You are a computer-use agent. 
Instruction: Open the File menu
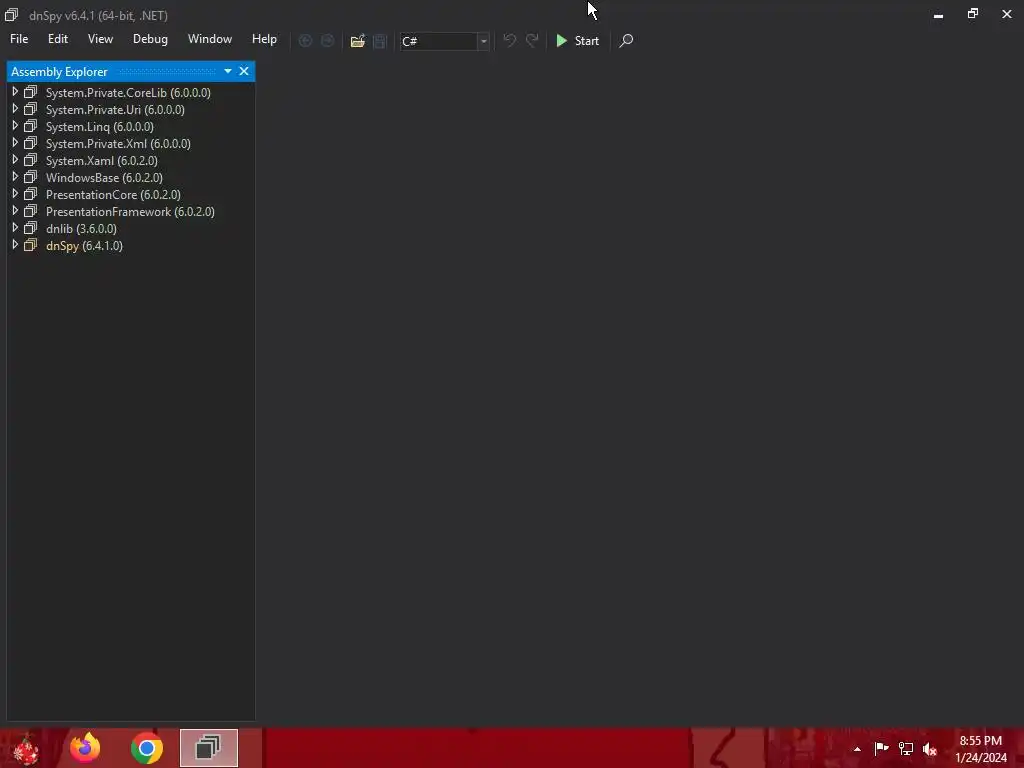coord(19,39)
